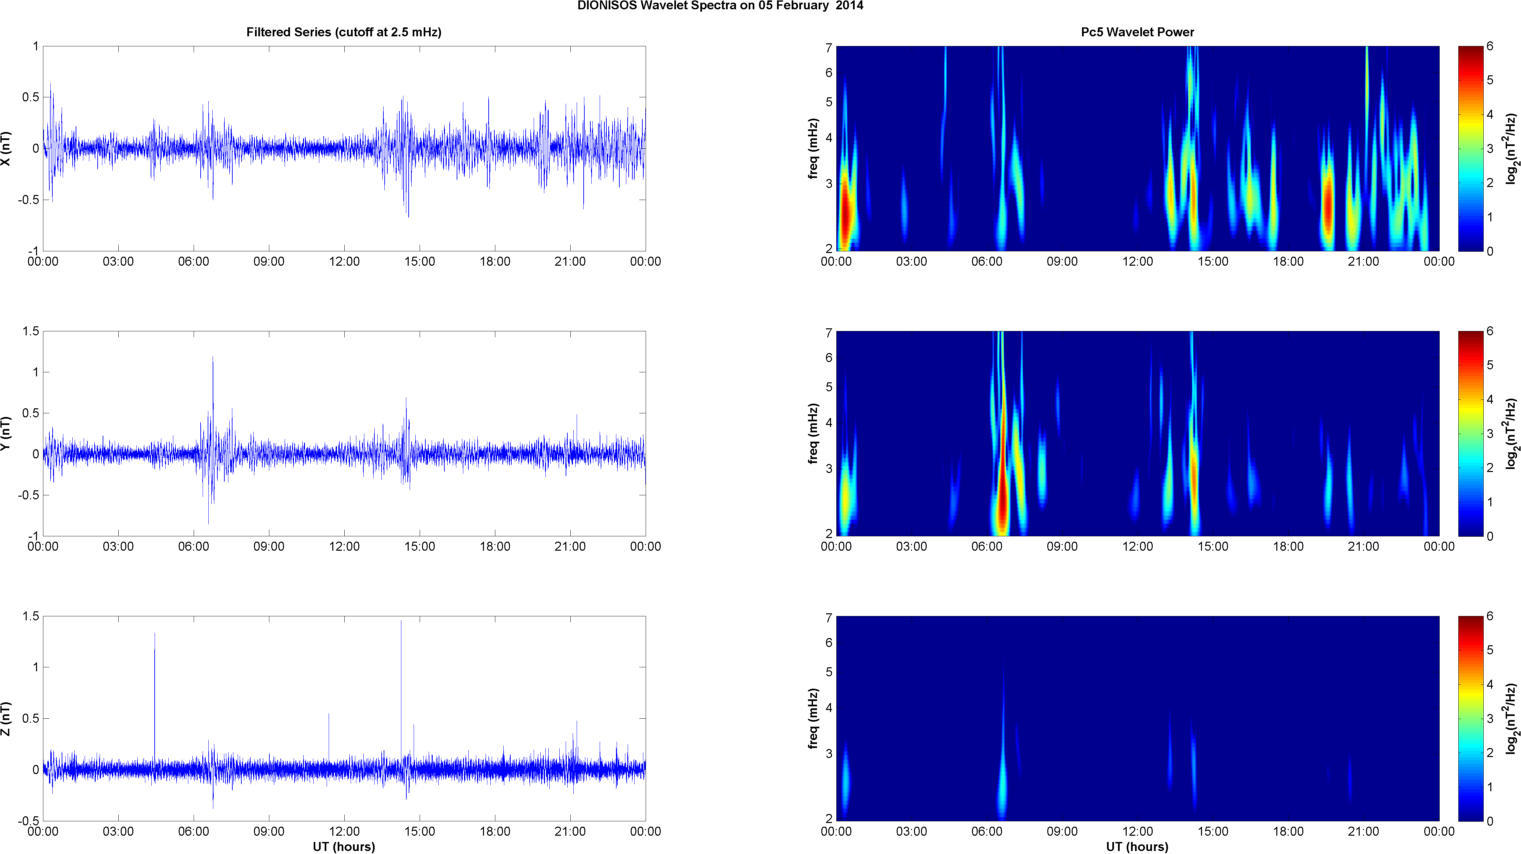Click the 15:00 tick label under the top spectrogram
Viewport: 1521px width, 854px height.
pyautogui.click(x=1213, y=262)
